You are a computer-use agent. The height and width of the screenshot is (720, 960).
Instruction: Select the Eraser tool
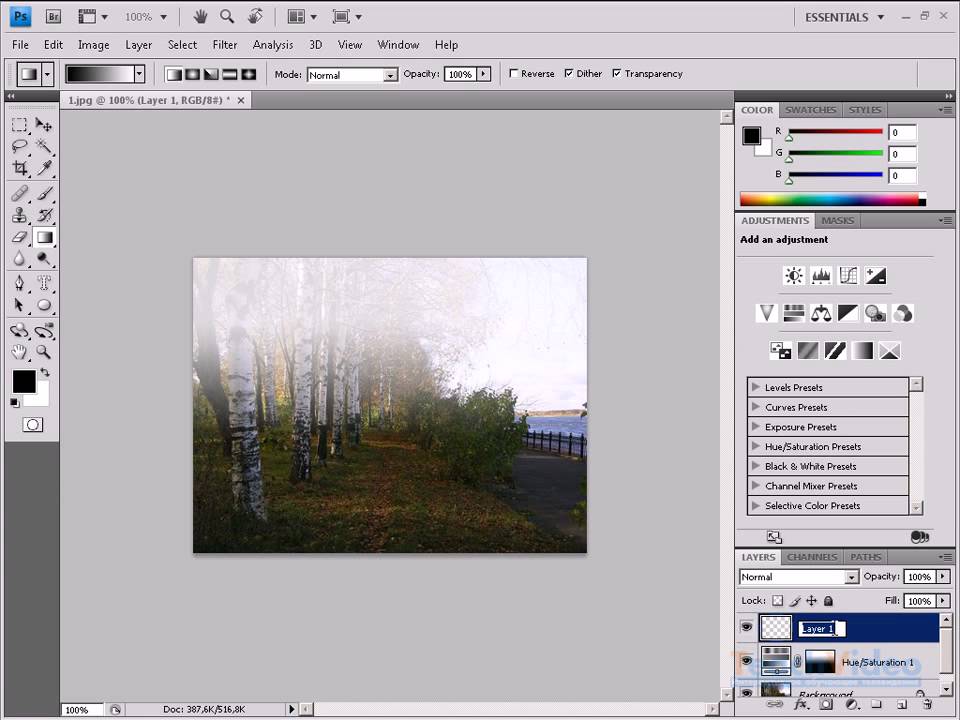pyautogui.click(x=19, y=236)
